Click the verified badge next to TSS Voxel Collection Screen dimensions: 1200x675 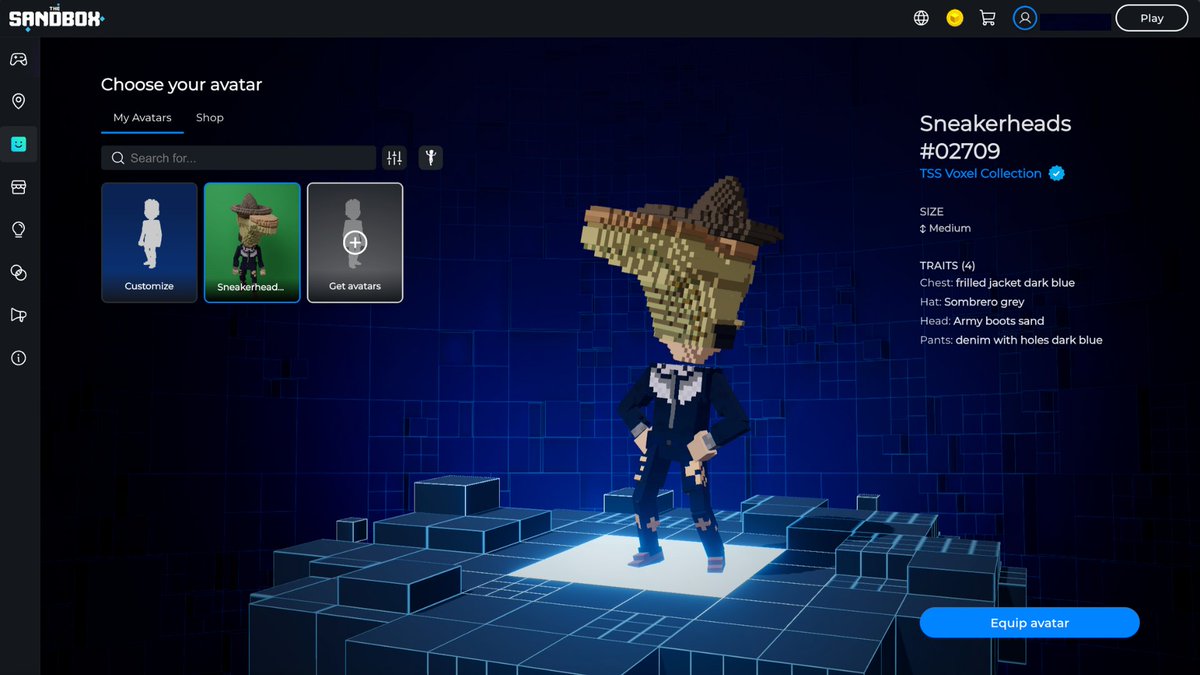[x=1056, y=173]
